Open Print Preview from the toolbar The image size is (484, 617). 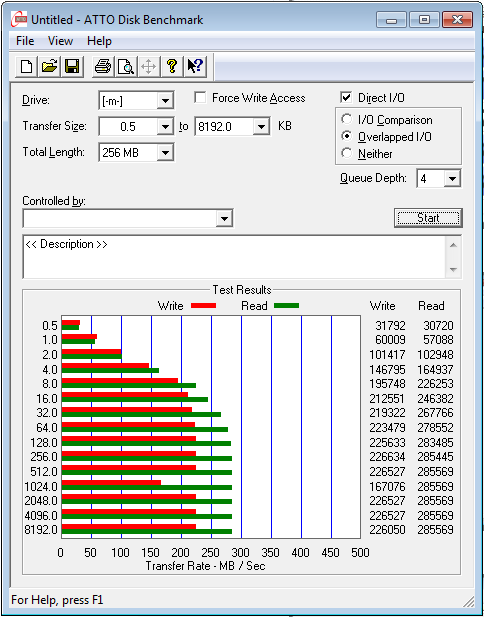point(126,66)
